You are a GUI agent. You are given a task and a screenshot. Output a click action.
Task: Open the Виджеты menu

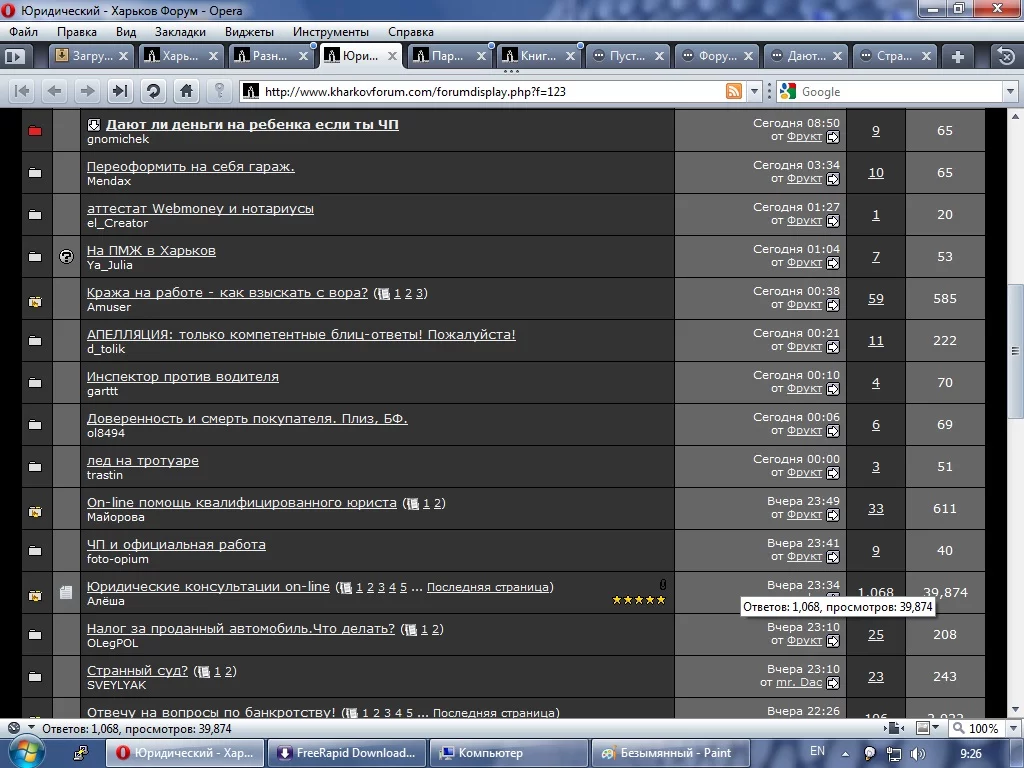click(x=249, y=32)
